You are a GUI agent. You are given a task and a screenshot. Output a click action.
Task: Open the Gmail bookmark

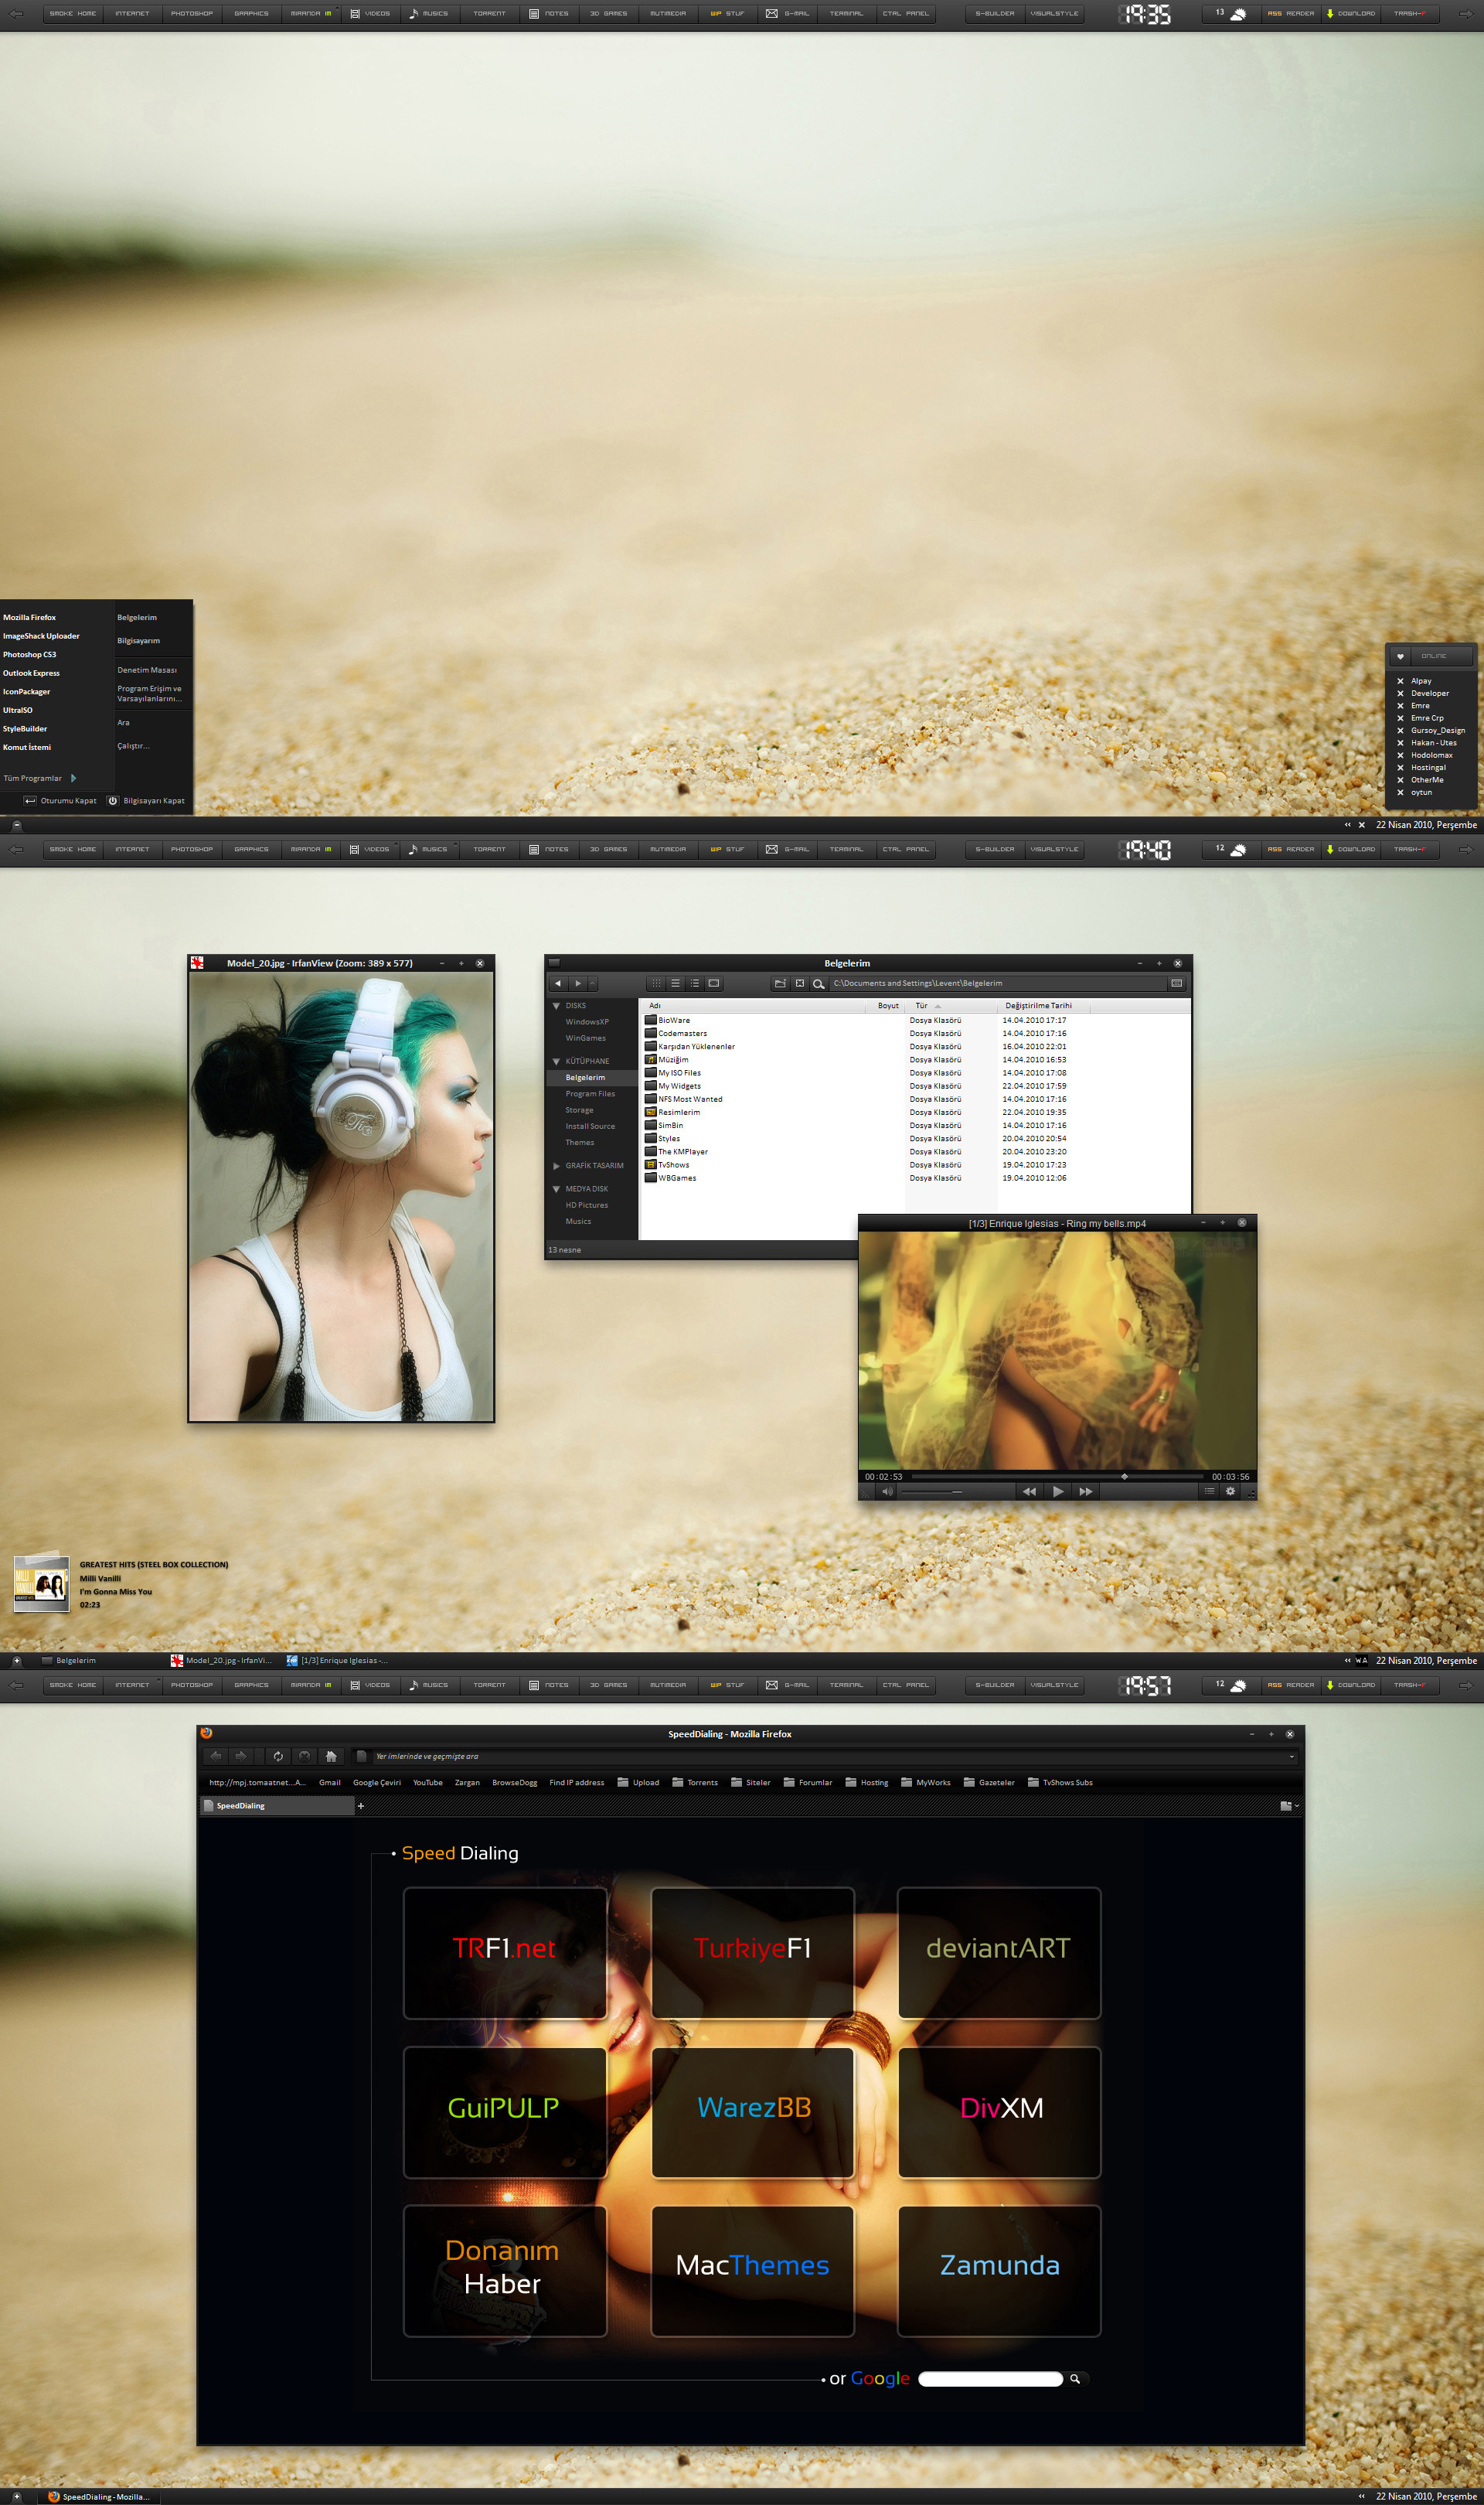point(330,1782)
